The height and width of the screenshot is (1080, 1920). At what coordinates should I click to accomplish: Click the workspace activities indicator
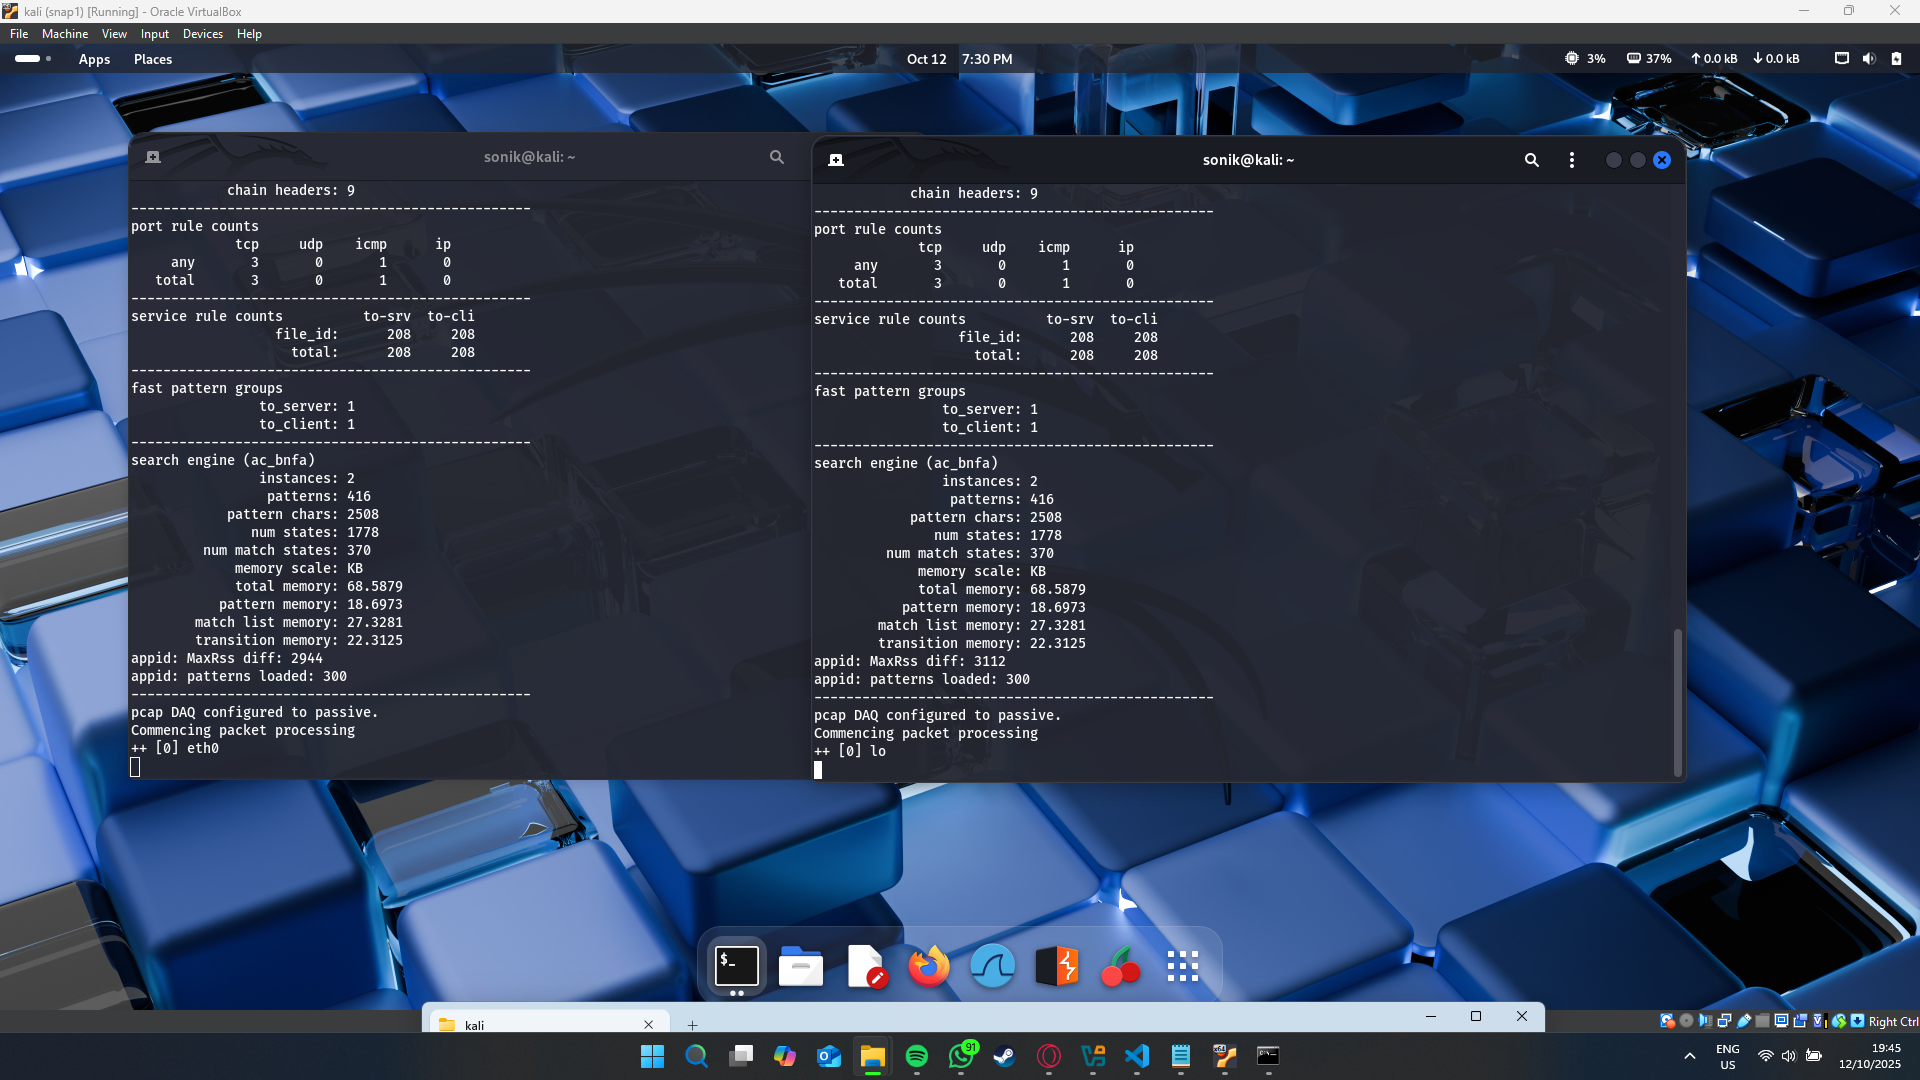[x=33, y=59]
